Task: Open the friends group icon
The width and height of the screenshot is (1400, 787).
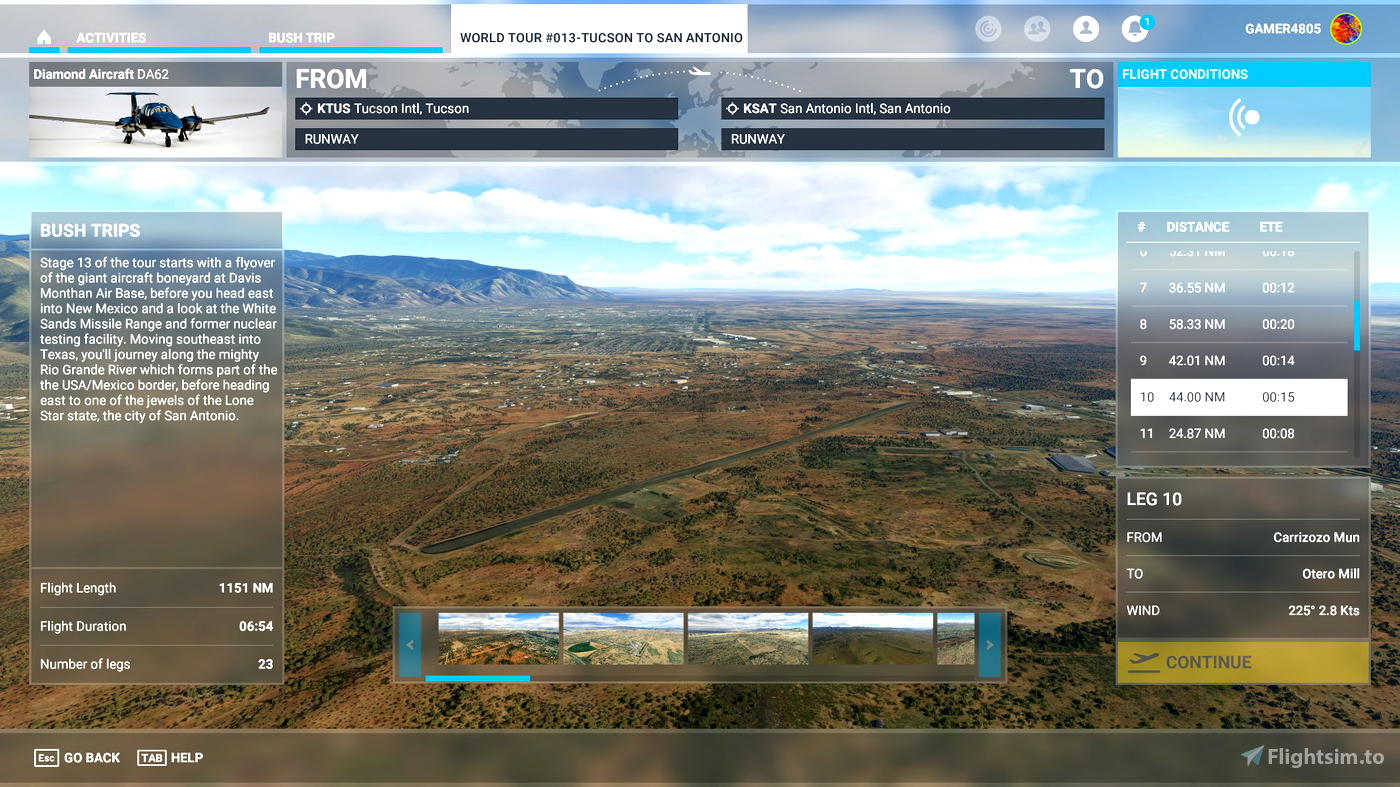Action: 1037,29
